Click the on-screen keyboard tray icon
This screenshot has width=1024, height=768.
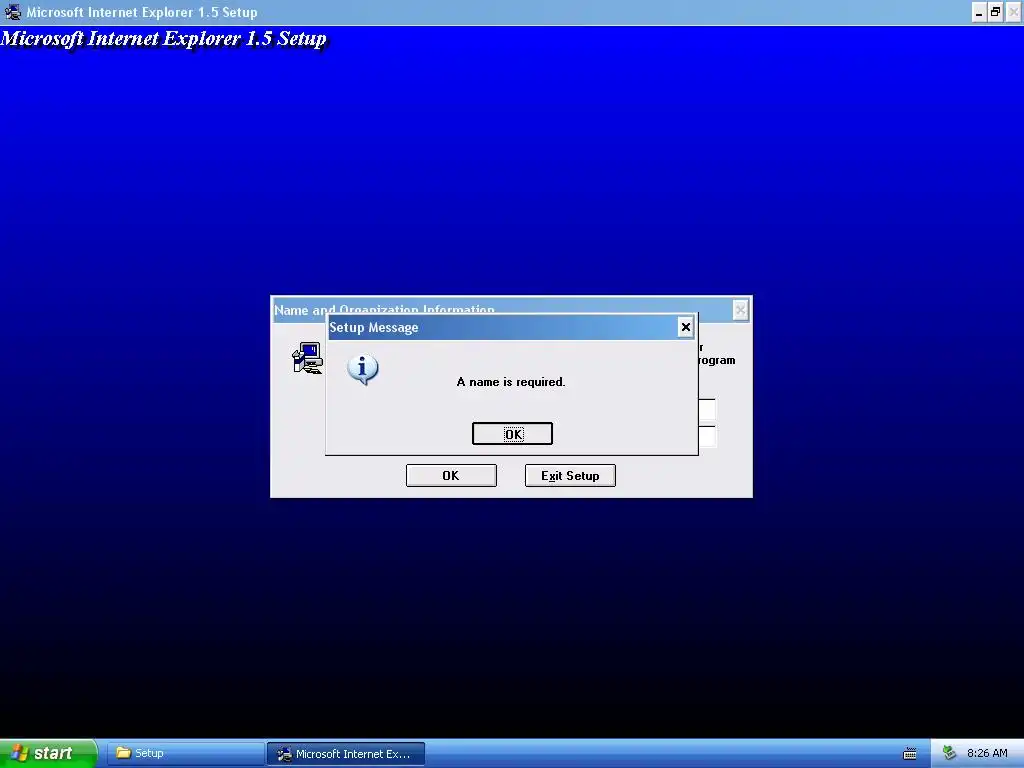(x=910, y=754)
